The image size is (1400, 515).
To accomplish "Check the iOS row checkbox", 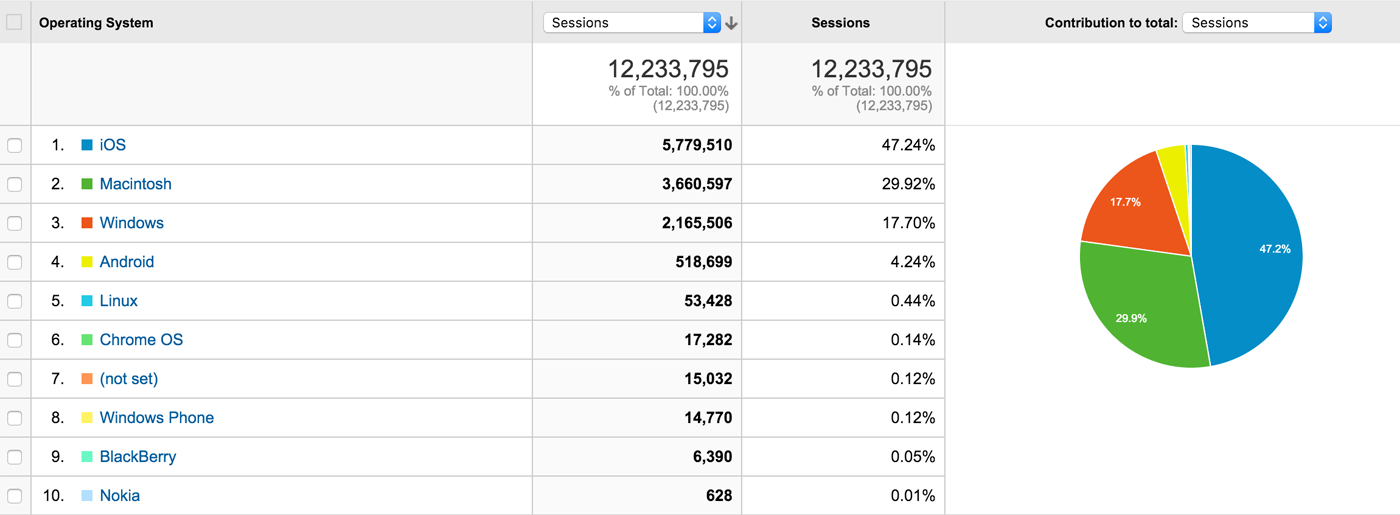I will coord(14,145).
